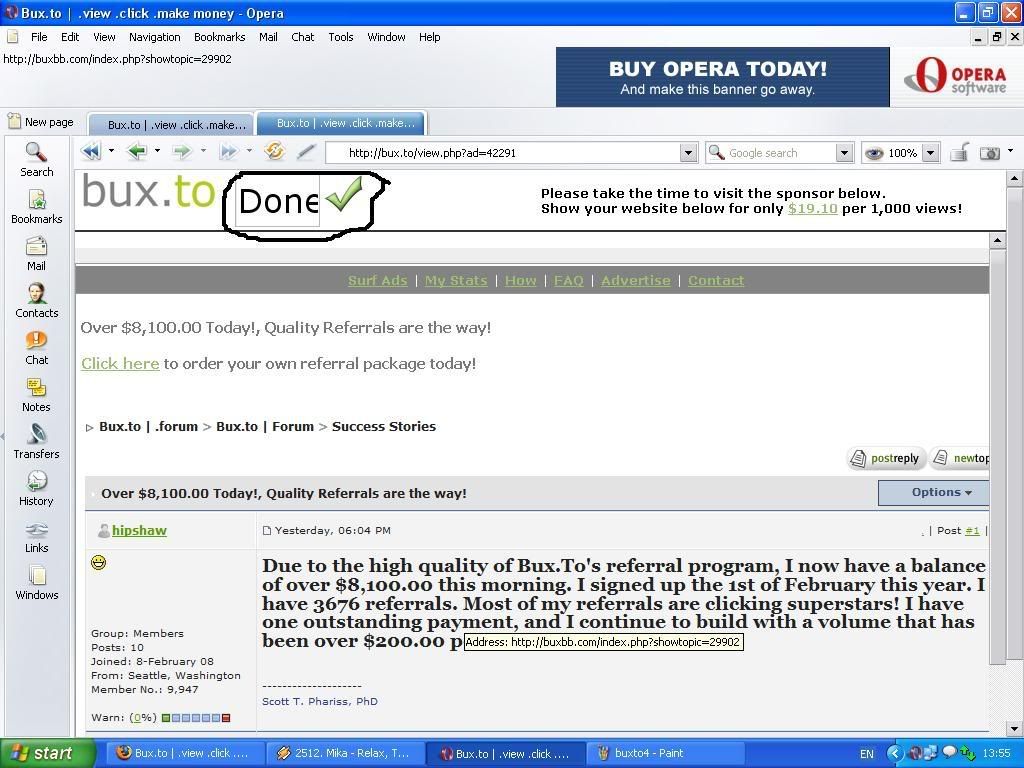Show hidden tray icons with the arrow
This screenshot has height=768, width=1024.
tap(894, 753)
